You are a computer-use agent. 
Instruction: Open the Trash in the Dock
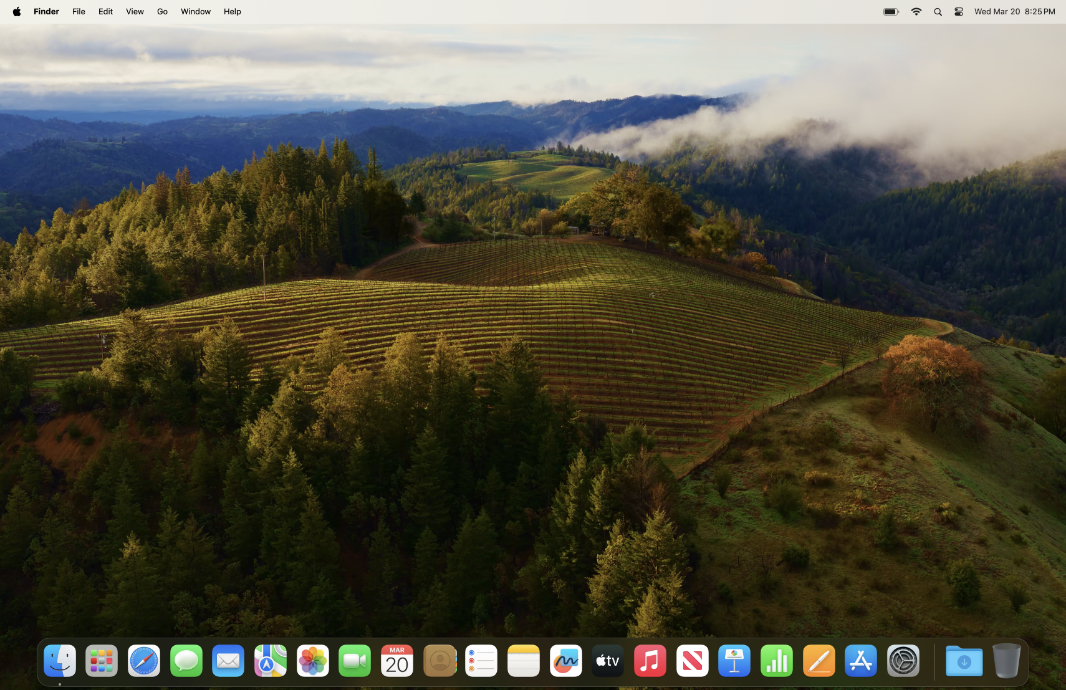tap(1006, 660)
